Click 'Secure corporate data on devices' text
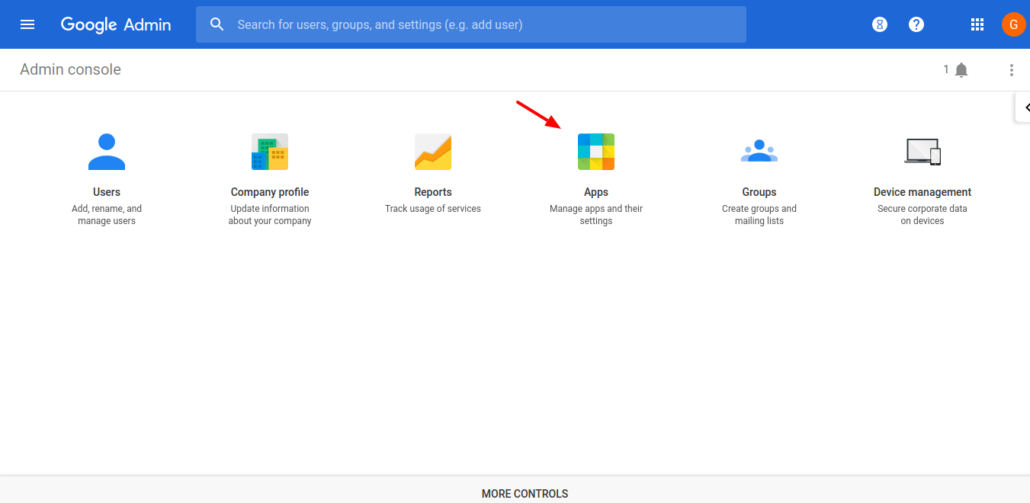The height and width of the screenshot is (503, 1030). (x=922, y=215)
